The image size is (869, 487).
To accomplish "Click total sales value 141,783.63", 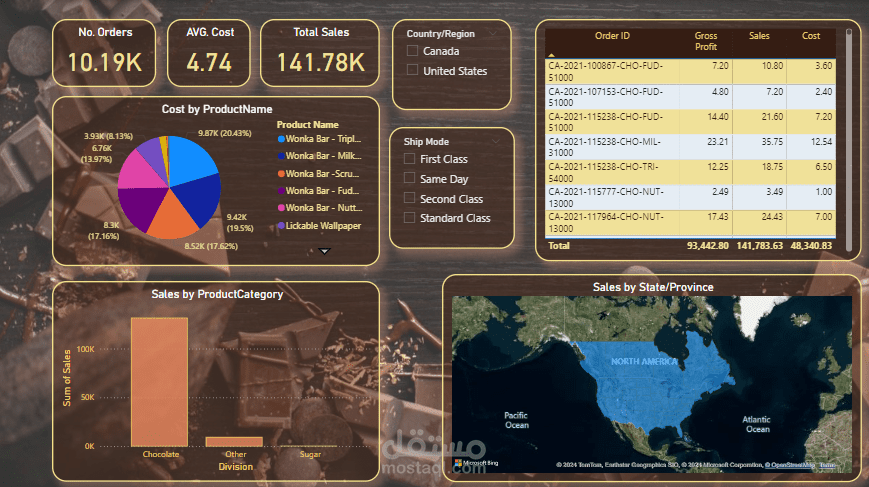I will pyautogui.click(x=759, y=245).
